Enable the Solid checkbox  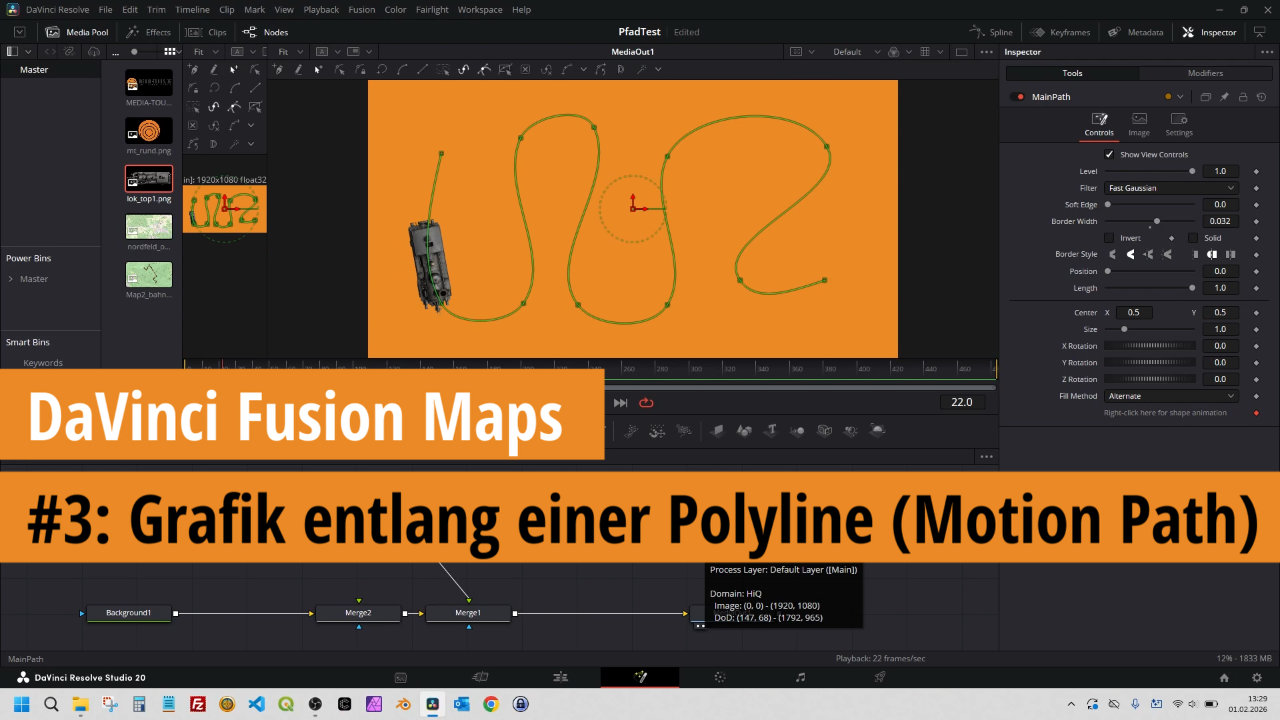1192,238
